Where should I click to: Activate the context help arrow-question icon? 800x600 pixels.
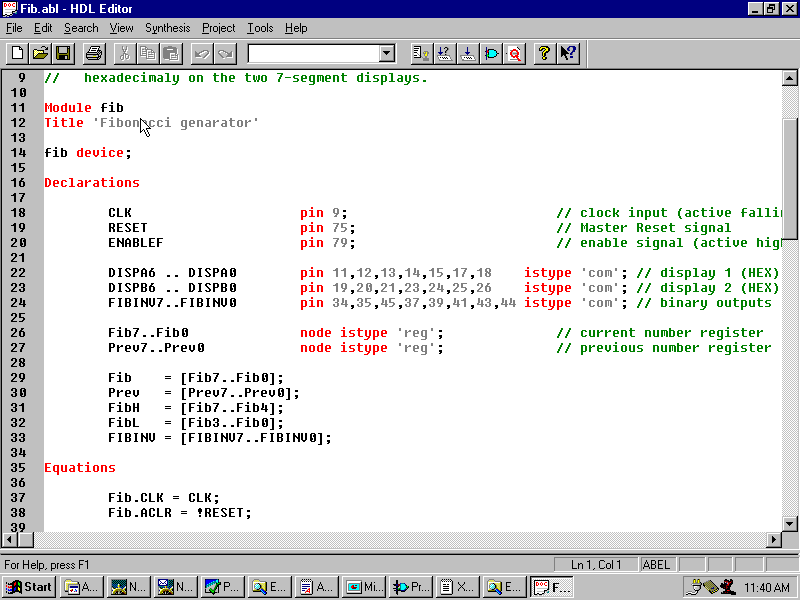[568, 53]
